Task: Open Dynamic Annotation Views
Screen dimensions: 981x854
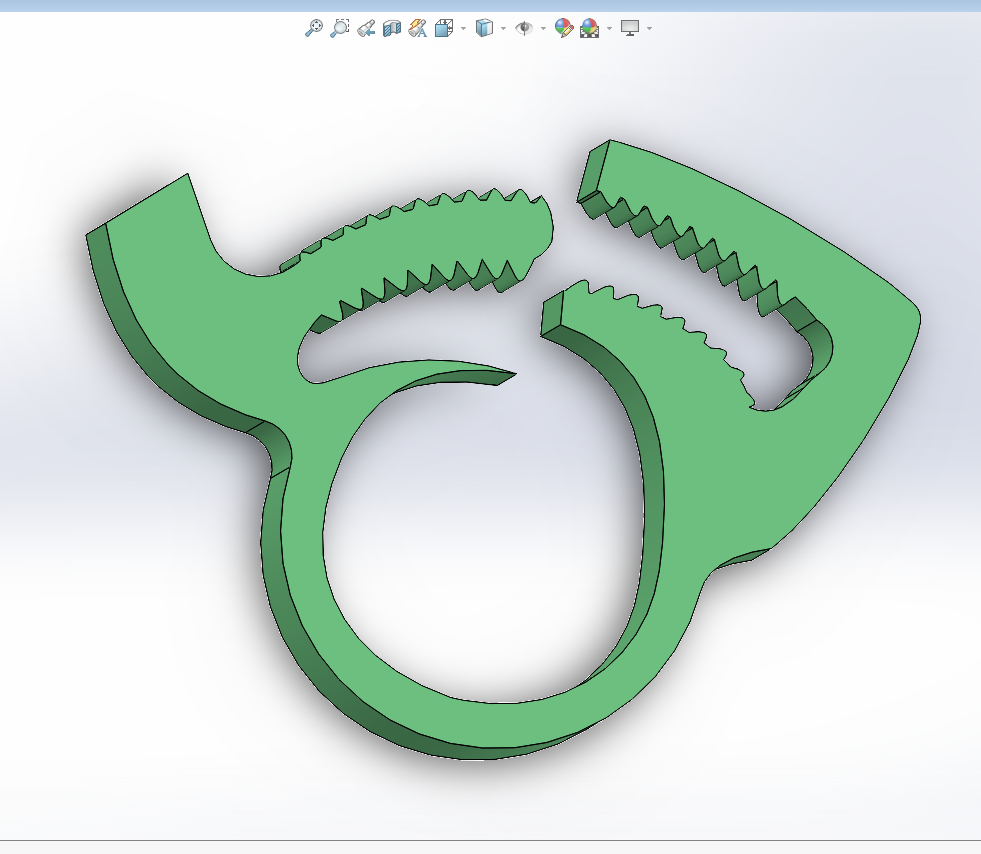Action: pyautogui.click(x=417, y=28)
